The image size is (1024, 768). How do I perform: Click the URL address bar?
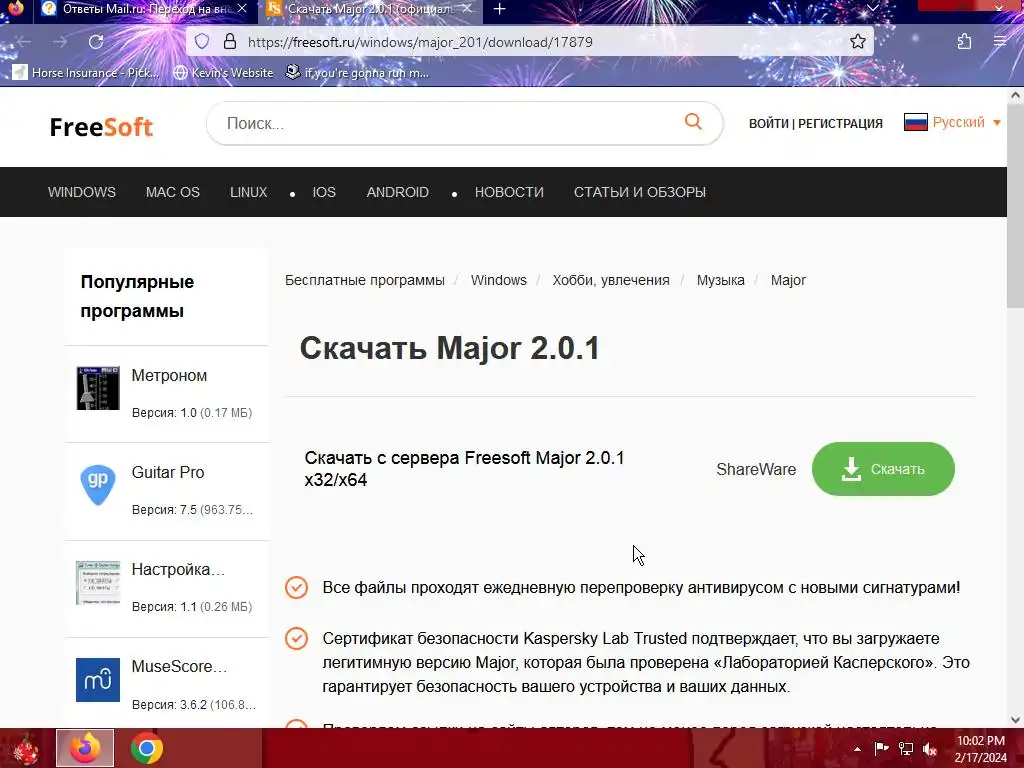[529, 42]
